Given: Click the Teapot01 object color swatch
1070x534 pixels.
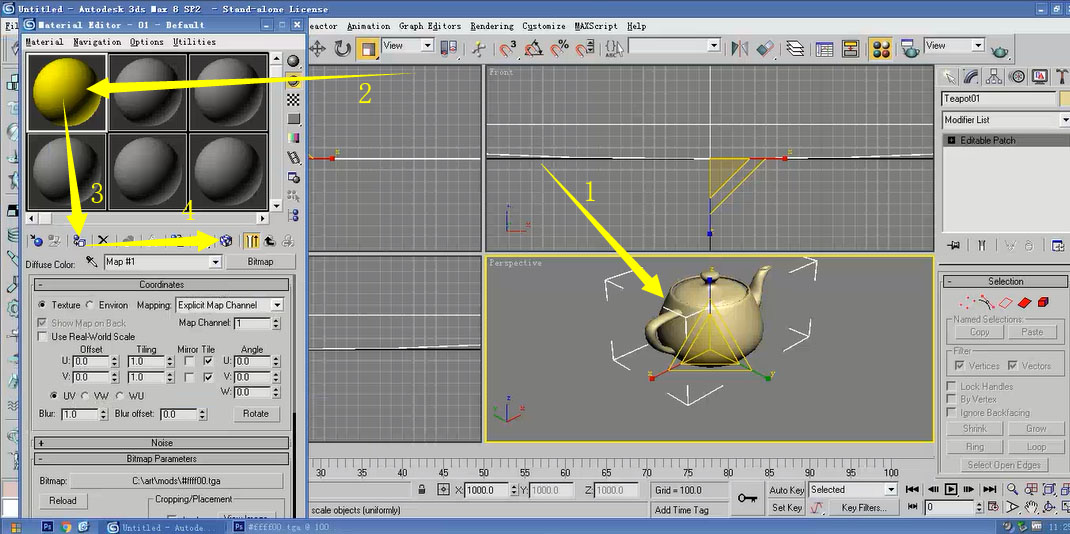Looking at the screenshot, I should (x=1065, y=99).
